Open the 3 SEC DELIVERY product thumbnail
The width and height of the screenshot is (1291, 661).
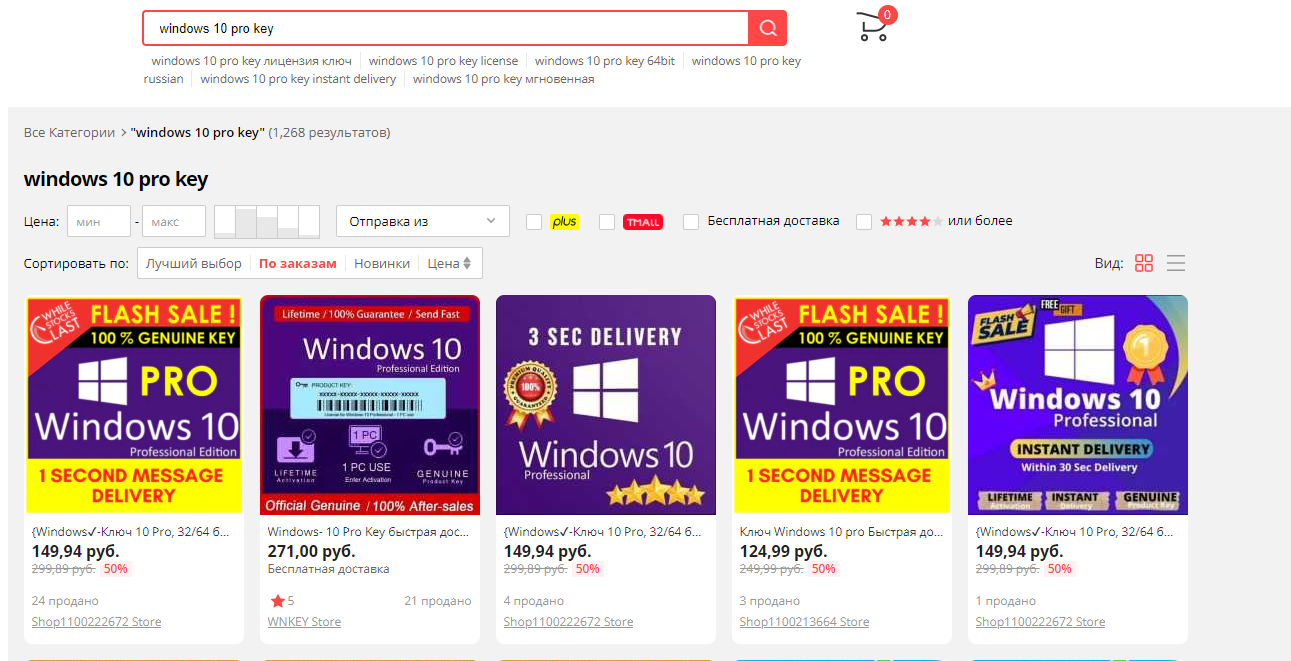pos(606,405)
